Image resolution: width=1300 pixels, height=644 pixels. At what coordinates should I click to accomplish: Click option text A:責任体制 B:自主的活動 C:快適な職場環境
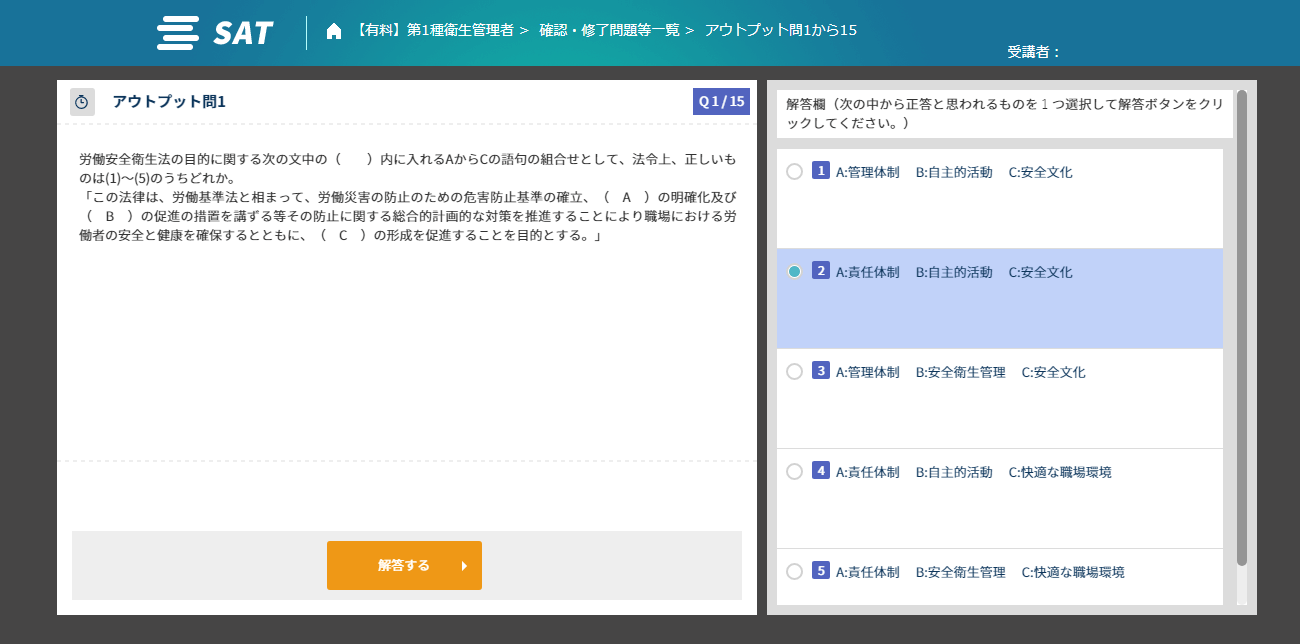(x=973, y=472)
